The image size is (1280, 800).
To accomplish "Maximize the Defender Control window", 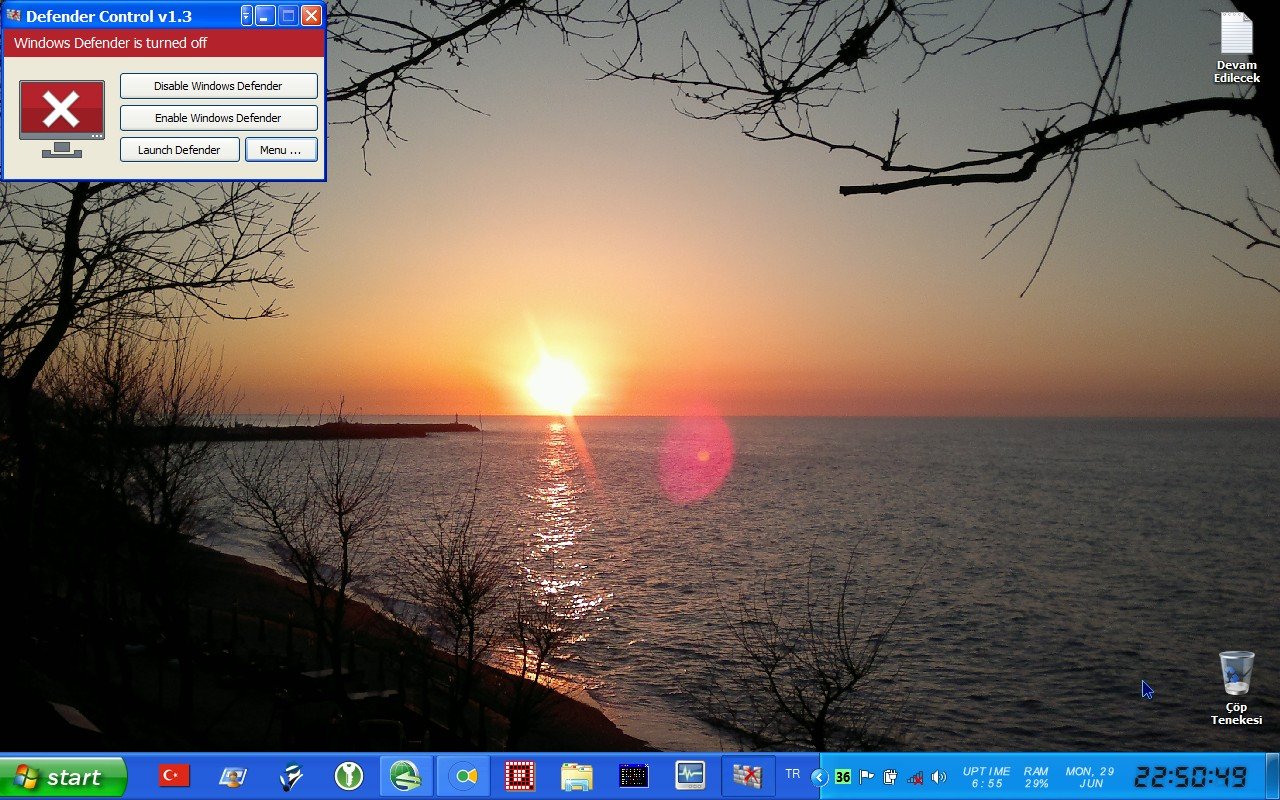I will (x=288, y=16).
